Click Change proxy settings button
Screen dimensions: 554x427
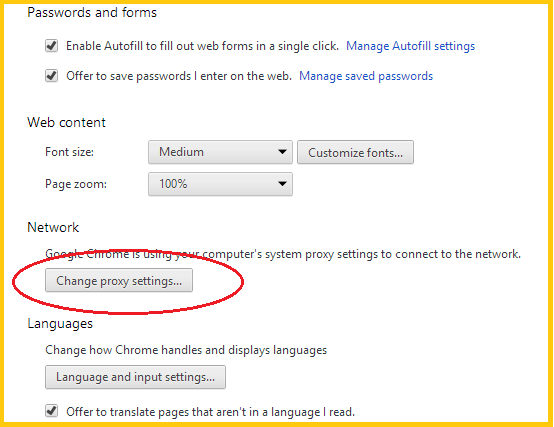point(119,280)
